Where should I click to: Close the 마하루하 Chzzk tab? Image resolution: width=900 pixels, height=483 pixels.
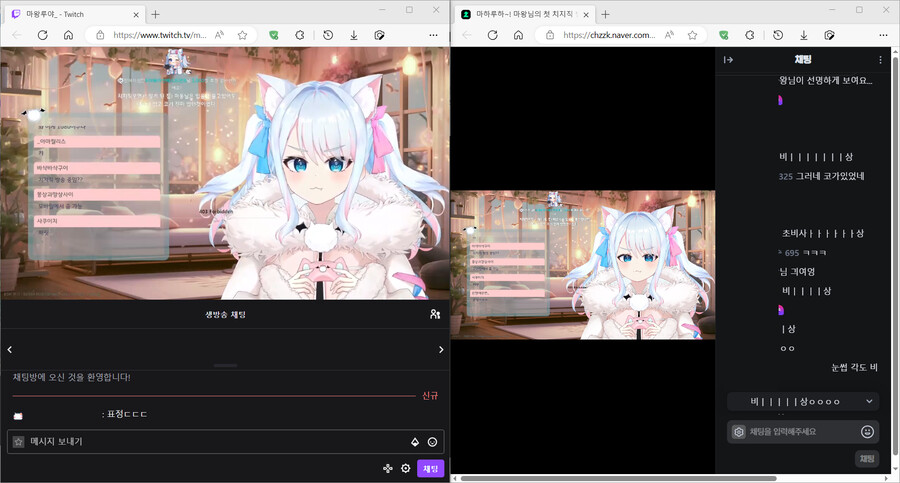tap(586, 14)
